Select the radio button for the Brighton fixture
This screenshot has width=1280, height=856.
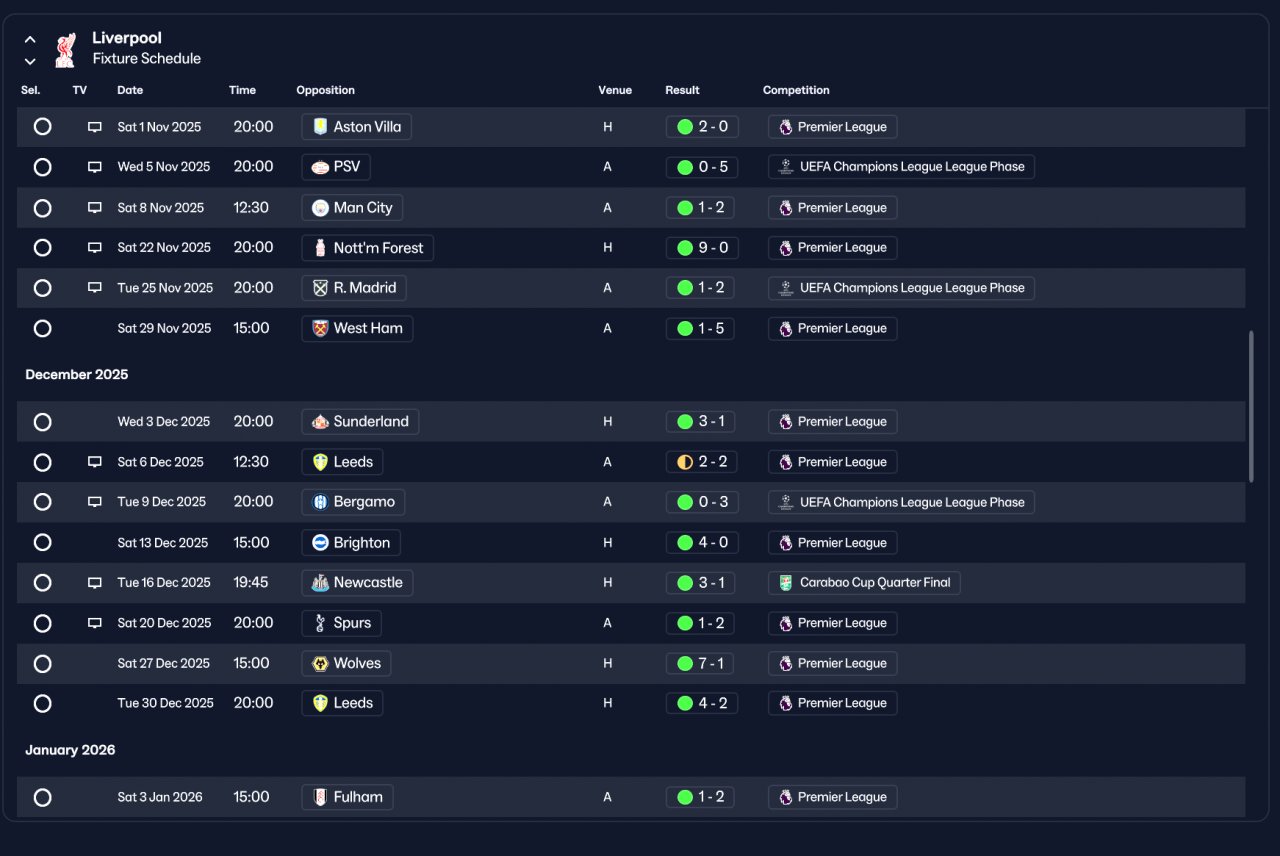[42, 543]
